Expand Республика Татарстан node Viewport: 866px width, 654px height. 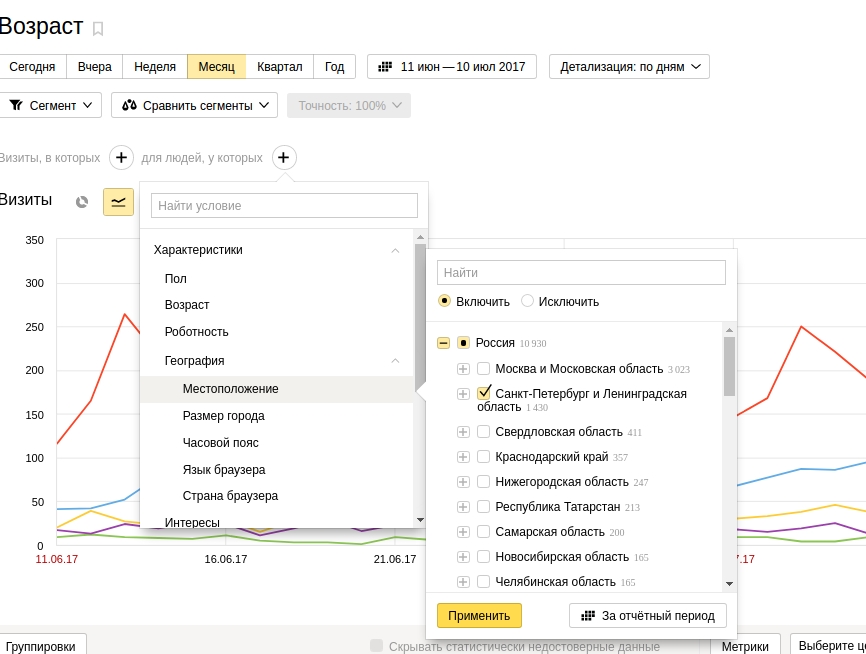coord(463,507)
